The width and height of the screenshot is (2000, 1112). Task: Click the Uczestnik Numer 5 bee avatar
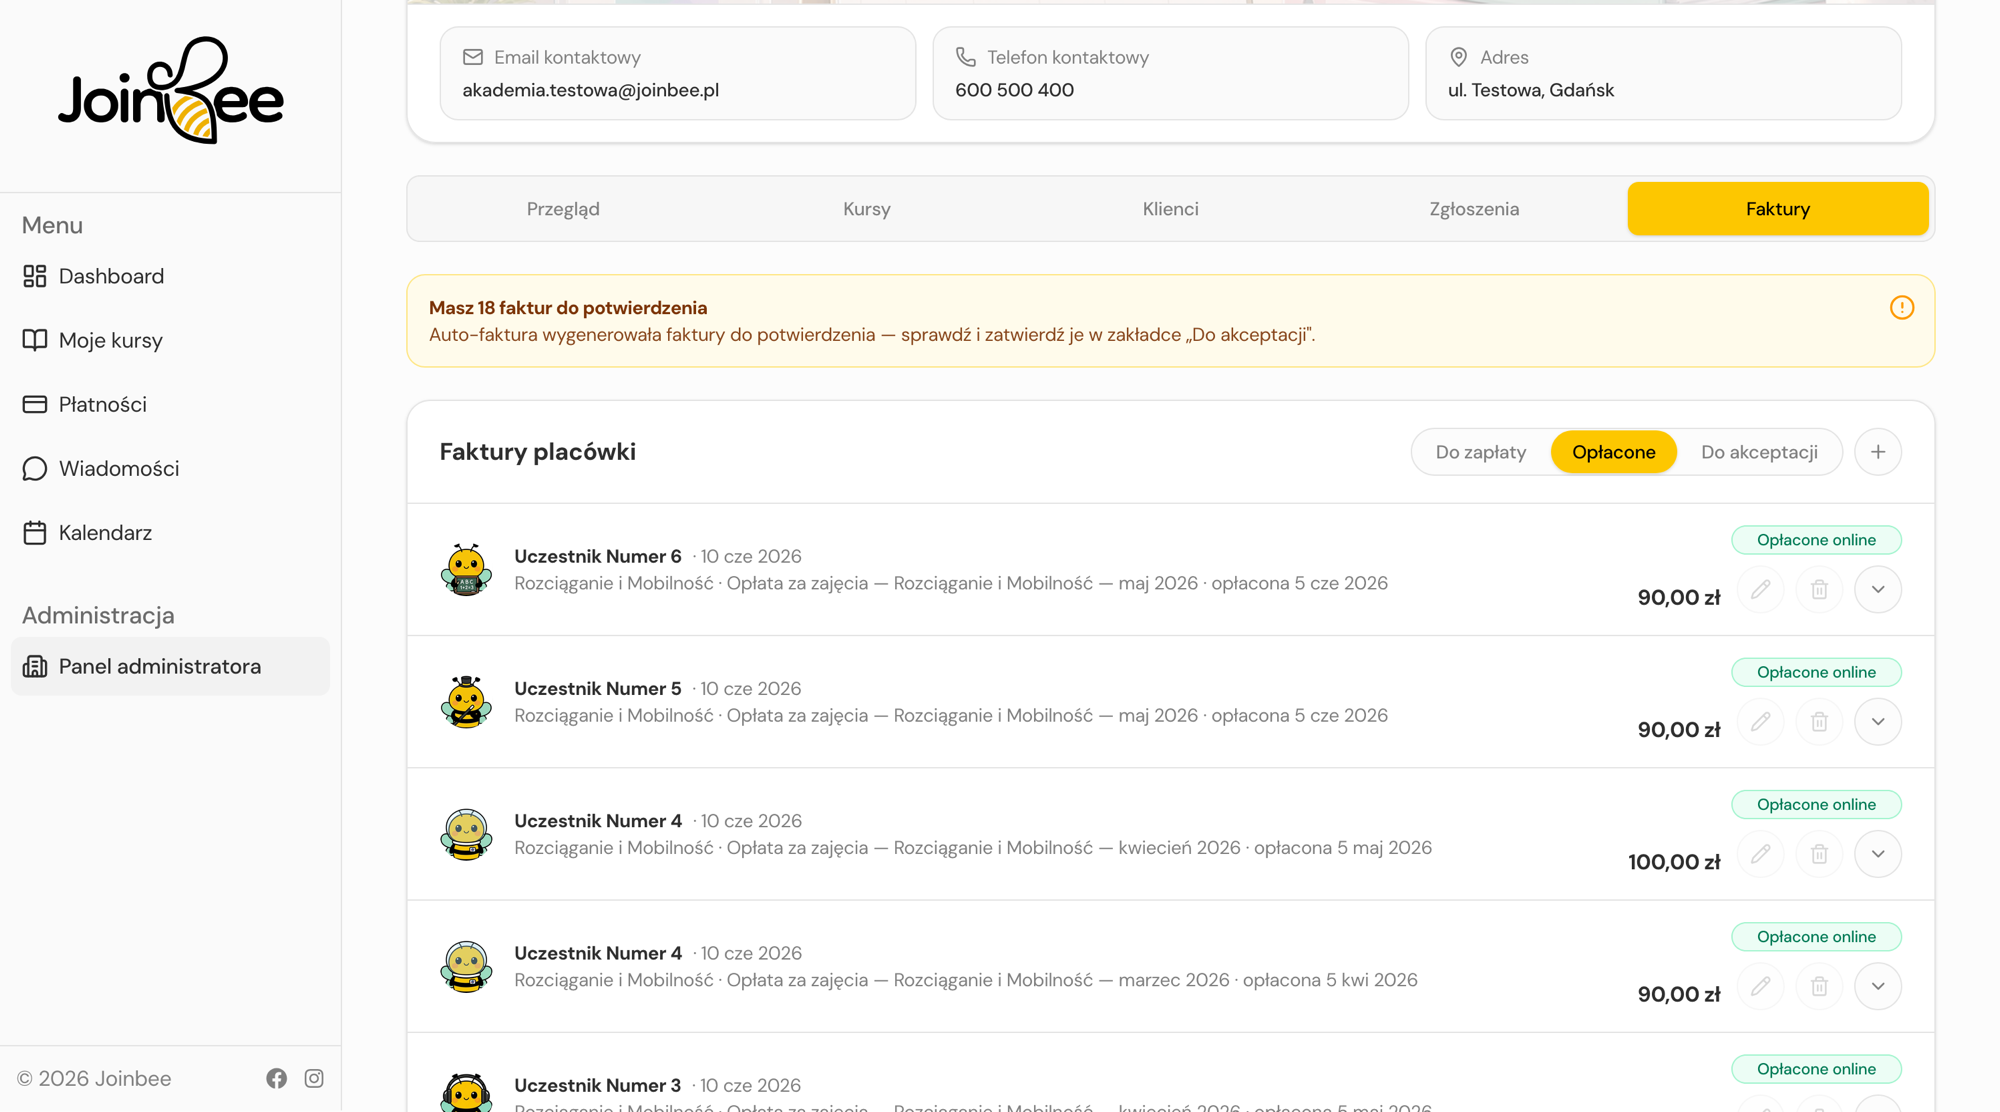coord(466,702)
